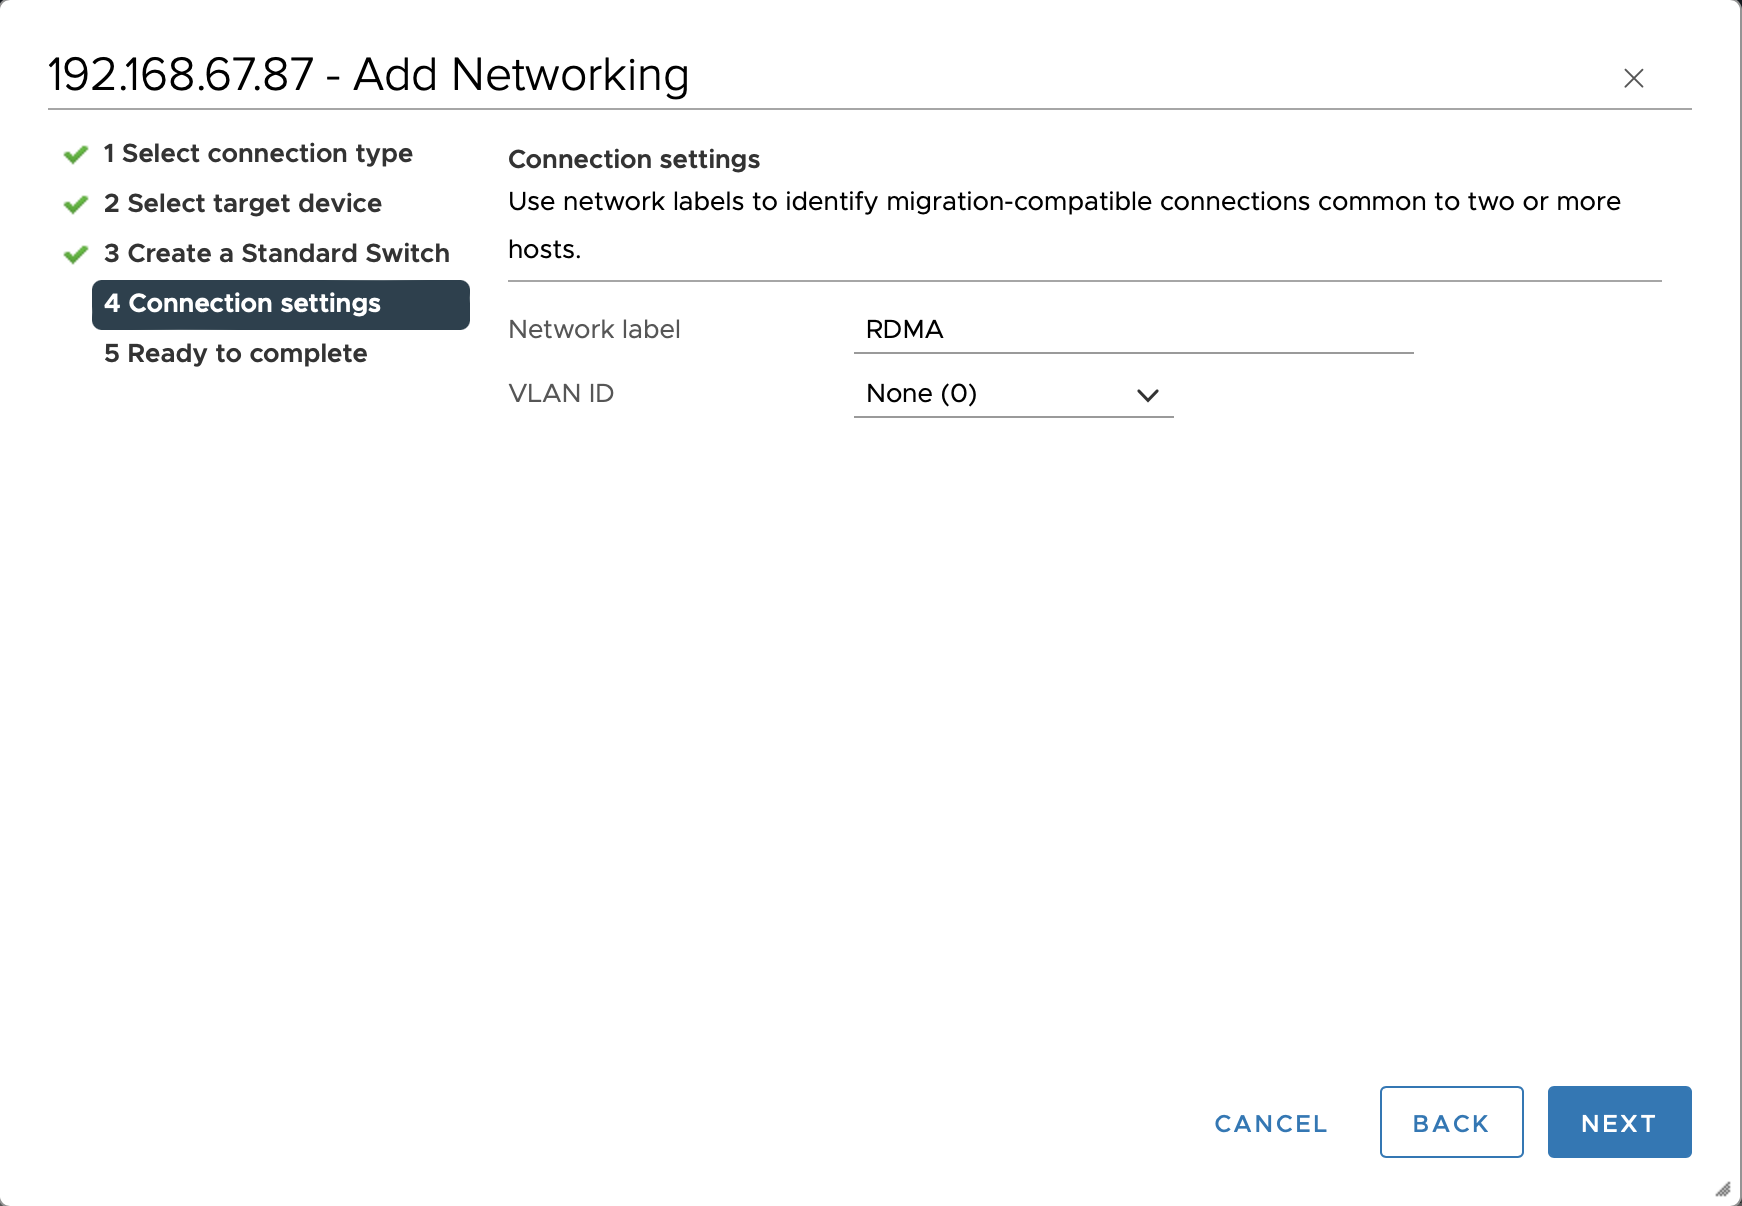The width and height of the screenshot is (1742, 1206).
Task: Grab the resize handle in the dialog corner
Action: tap(1722, 1189)
